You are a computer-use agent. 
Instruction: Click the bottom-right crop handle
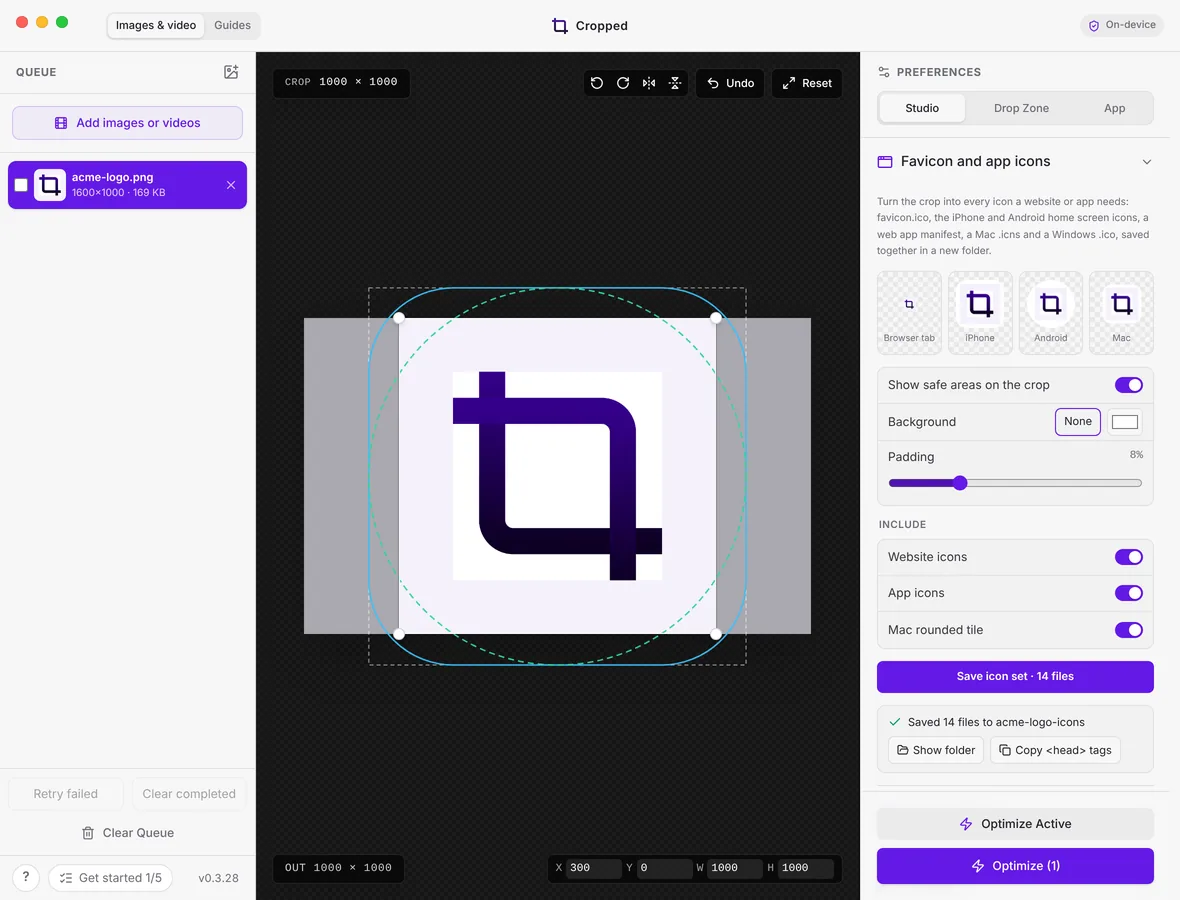(x=716, y=634)
